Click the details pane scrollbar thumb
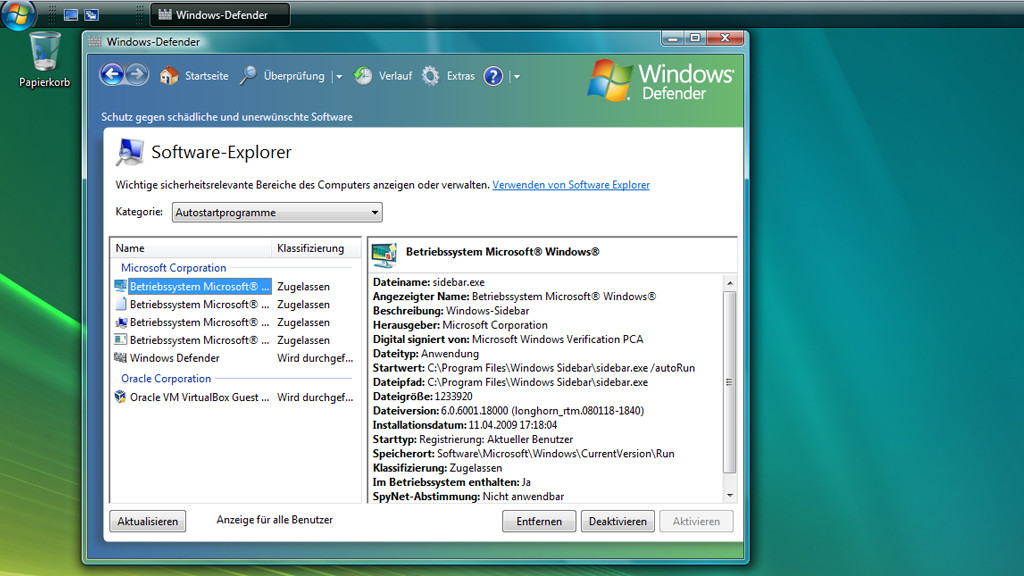The width and height of the screenshot is (1024, 576). point(729,382)
